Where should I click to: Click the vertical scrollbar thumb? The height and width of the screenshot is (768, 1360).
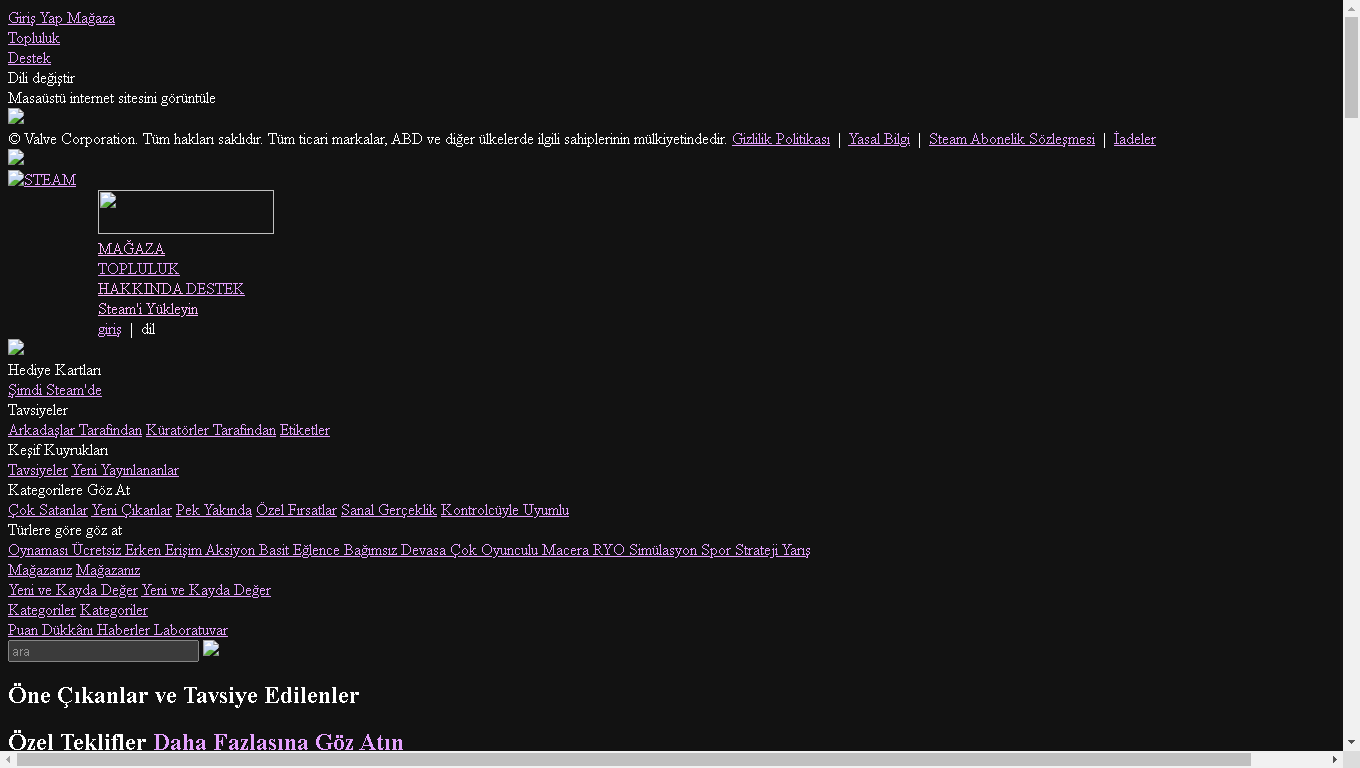[1351, 67]
